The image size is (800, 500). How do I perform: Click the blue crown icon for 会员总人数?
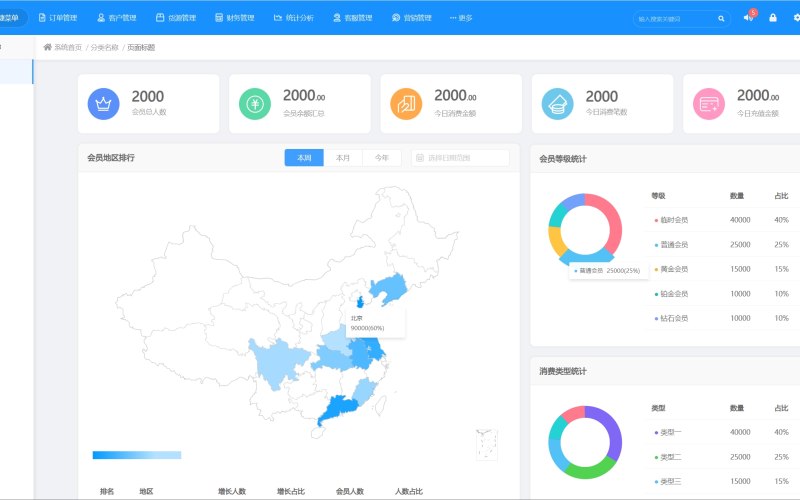pos(104,104)
